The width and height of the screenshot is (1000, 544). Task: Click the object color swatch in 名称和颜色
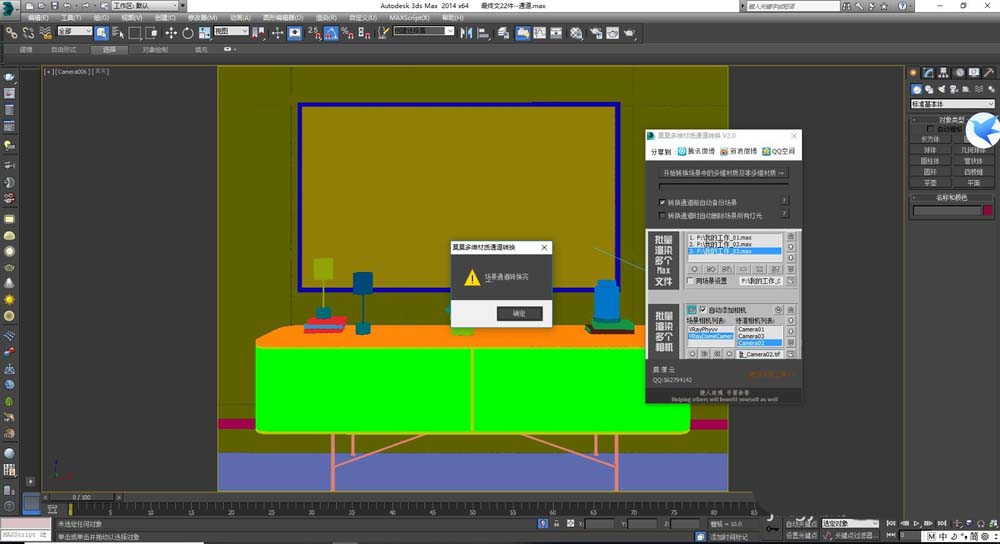[986, 210]
